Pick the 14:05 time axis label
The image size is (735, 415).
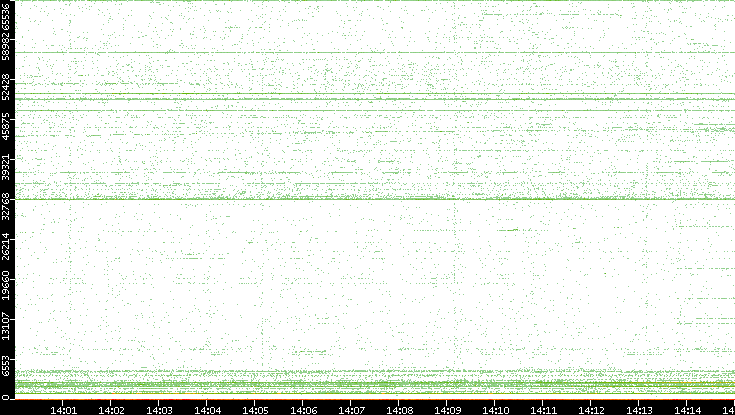(255, 411)
